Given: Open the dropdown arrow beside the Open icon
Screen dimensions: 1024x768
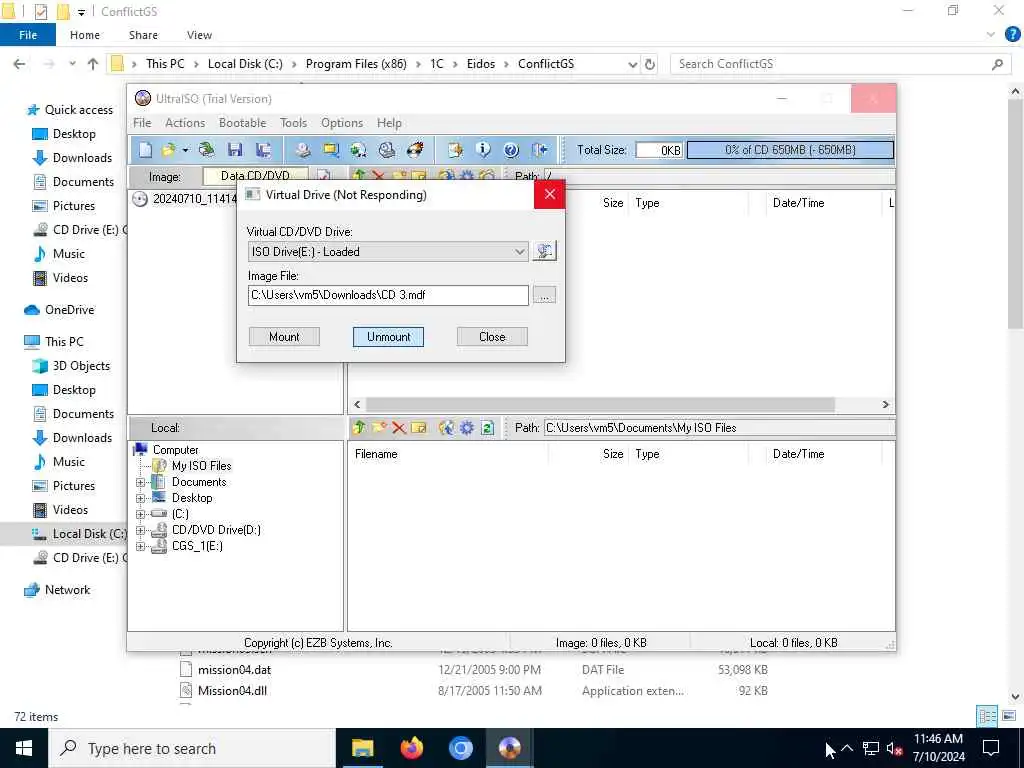Looking at the screenshot, I should 185,151.
